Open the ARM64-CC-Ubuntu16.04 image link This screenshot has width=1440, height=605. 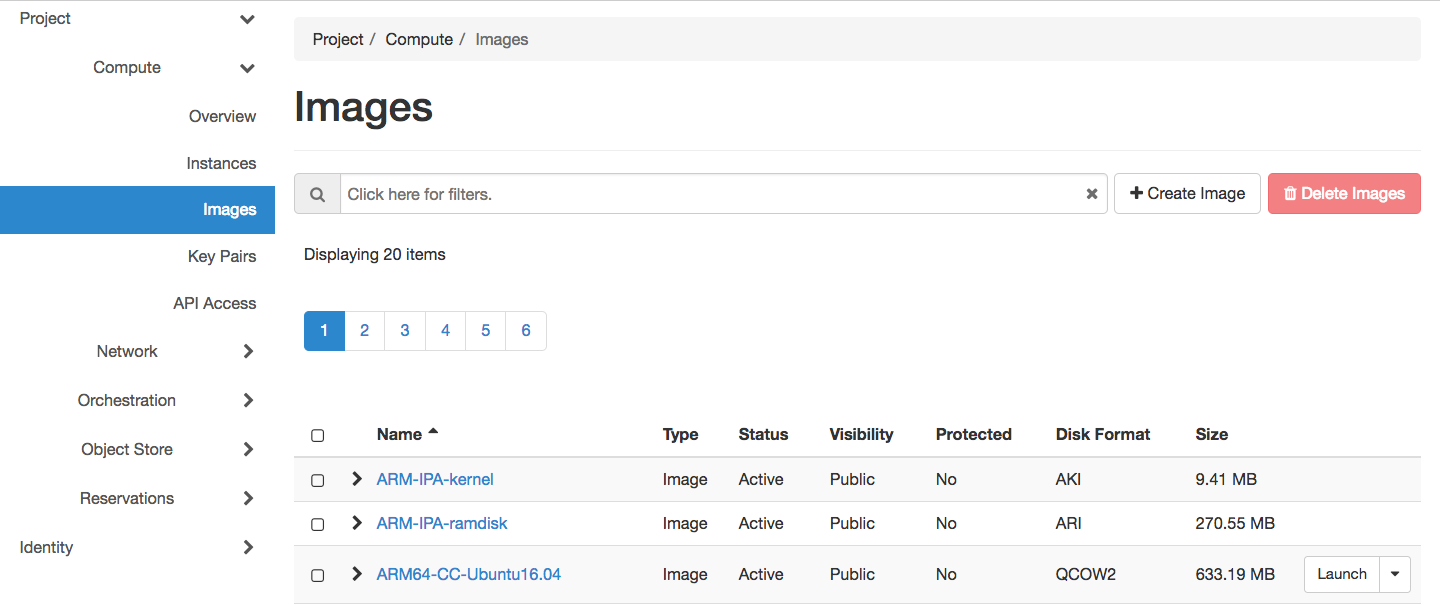pos(469,574)
